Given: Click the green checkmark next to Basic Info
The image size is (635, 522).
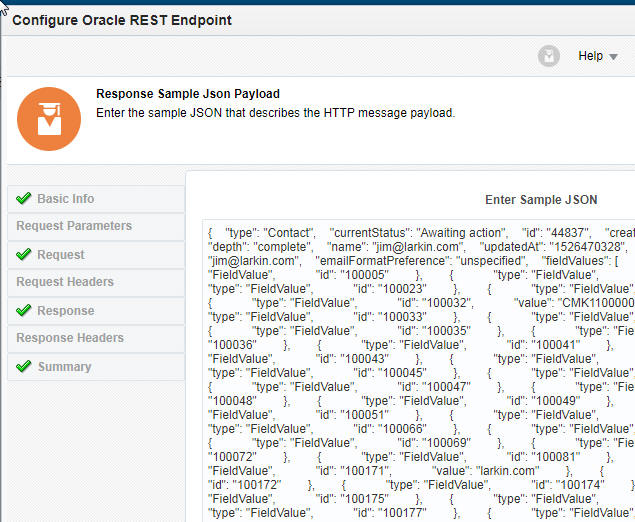Looking at the screenshot, I should click(23, 198).
